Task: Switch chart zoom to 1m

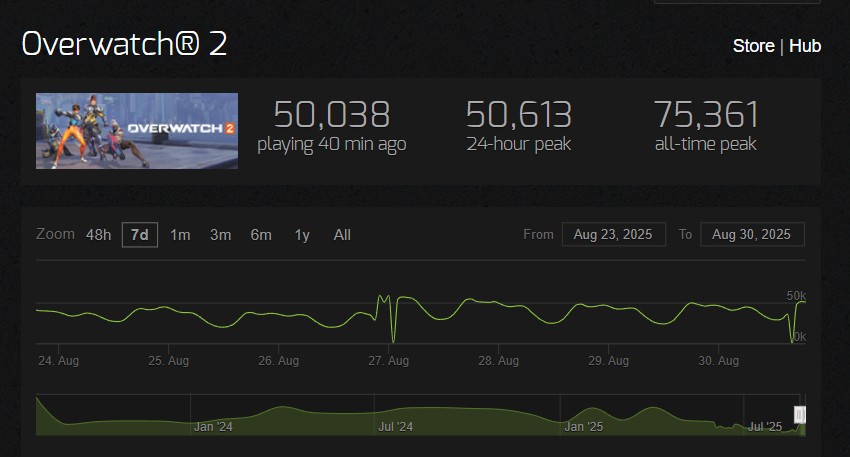Action: tap(180, 235)
